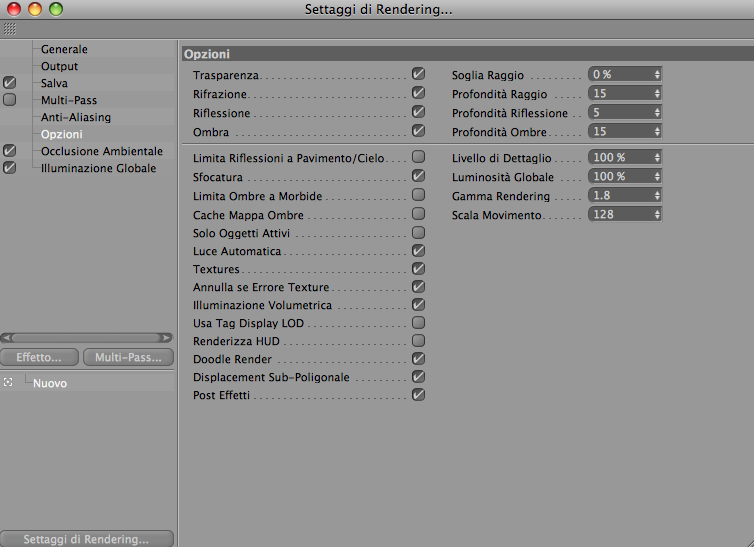
Task: Click the right arrow of horizontal scrollbar
Action: click(x=166, y=338)
